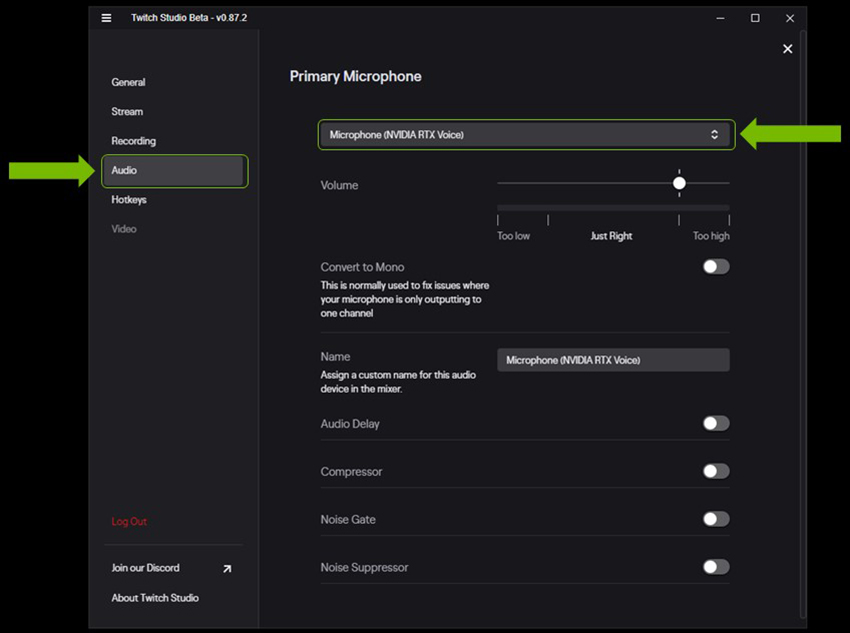Click the up-down chevron on the microphone selector

coord(716,133)
